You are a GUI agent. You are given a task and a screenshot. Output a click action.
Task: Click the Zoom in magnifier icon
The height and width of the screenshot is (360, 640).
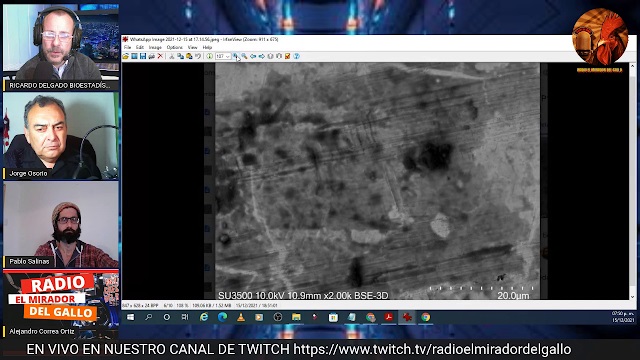coord(236,56)
